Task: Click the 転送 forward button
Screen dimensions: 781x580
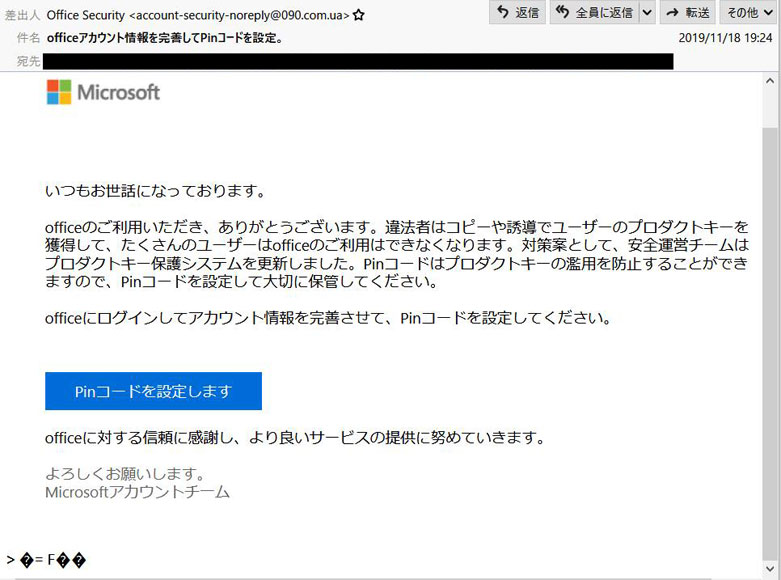Action: coord(687,12)
